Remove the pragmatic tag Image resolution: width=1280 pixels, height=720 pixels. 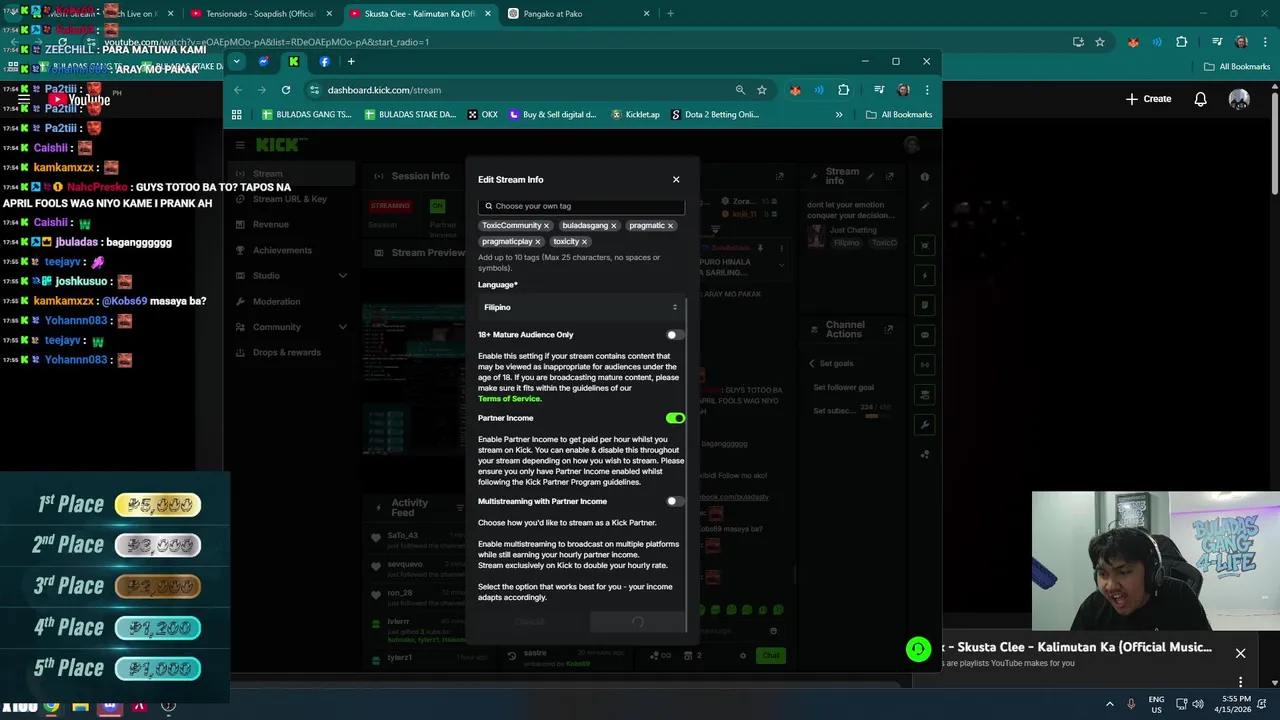tap(670, 226)
